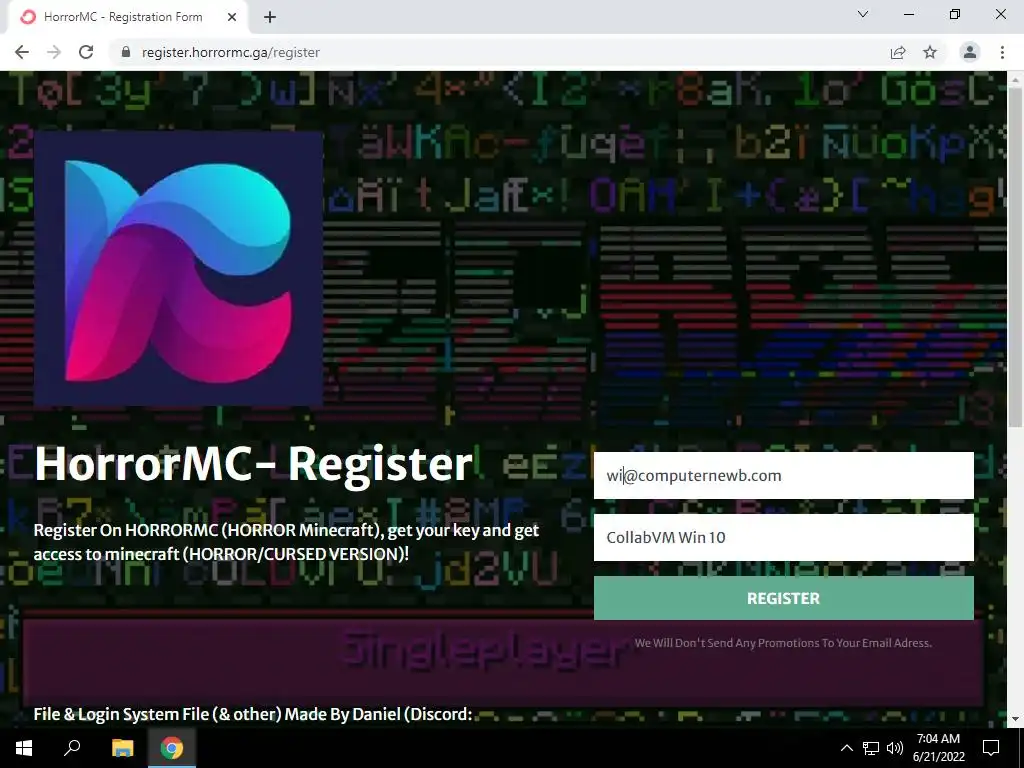Minimize the Chrome window
This screenshot has width=1024, height=768.
coord(909,14)
